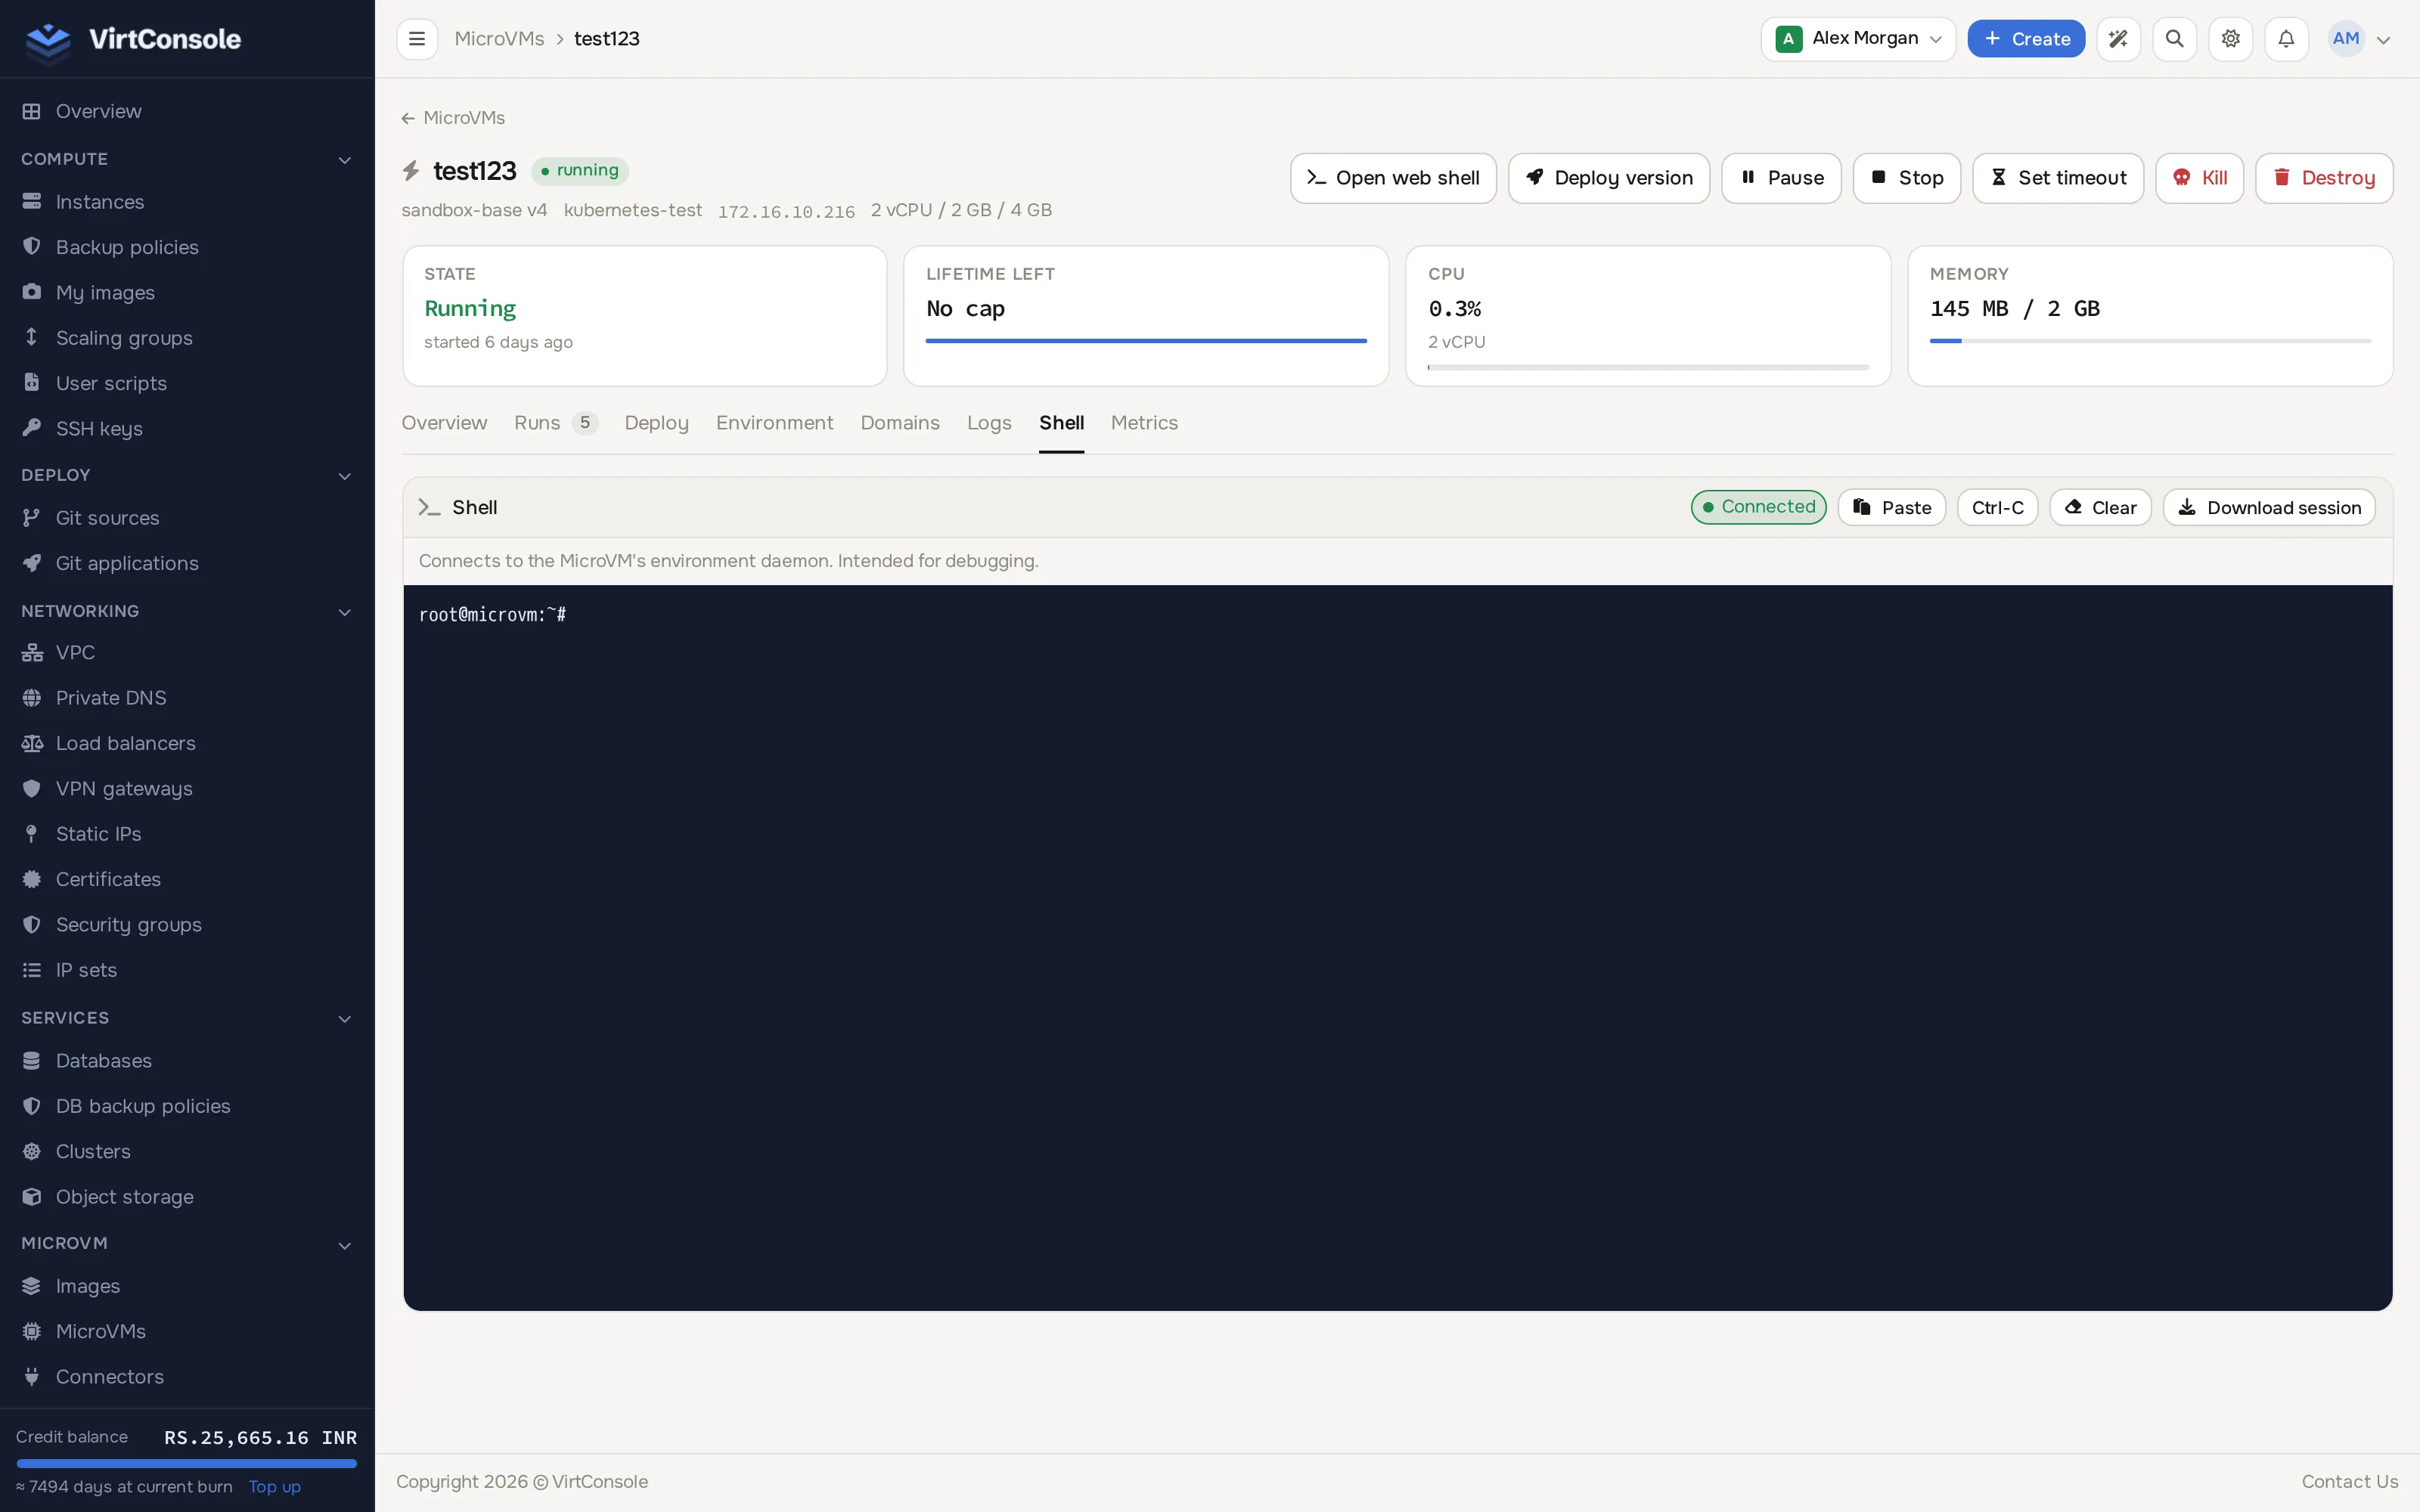The height and width of the screenshot is (1512, 2420).
Task: Switch to the Overview tab
Action: (444, 423)
